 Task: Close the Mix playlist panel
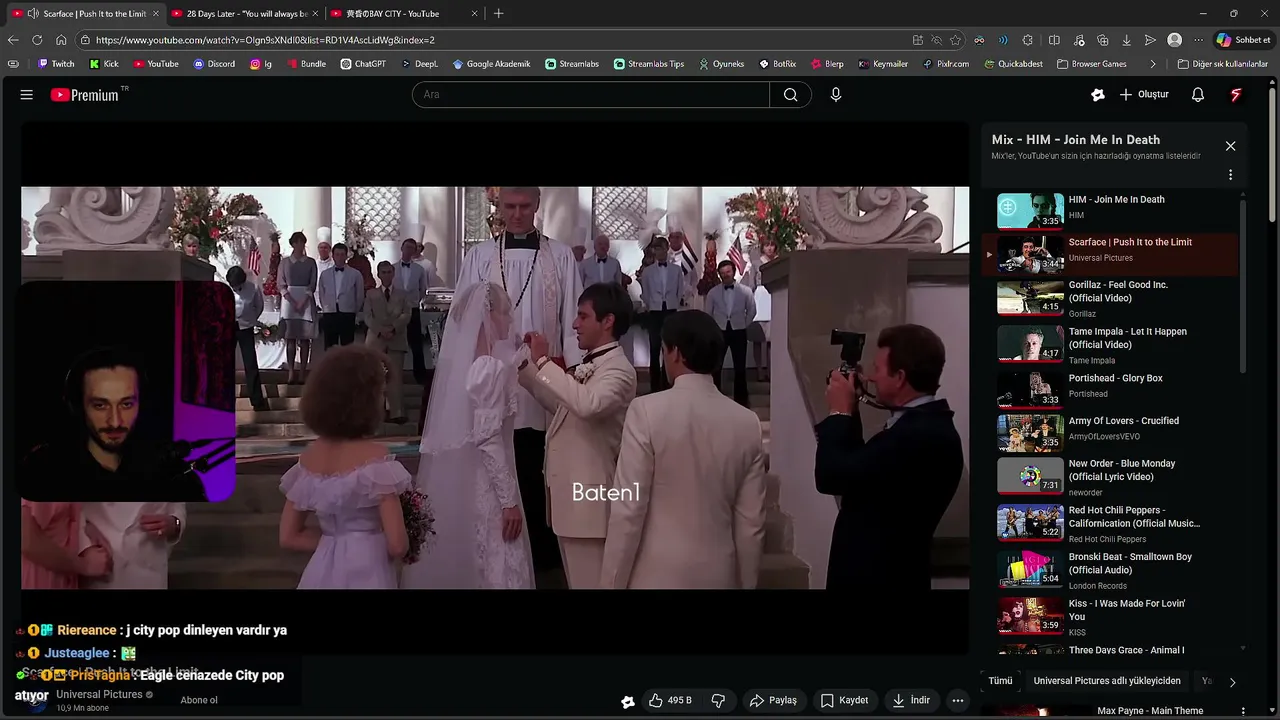[x=1230, y=146]
